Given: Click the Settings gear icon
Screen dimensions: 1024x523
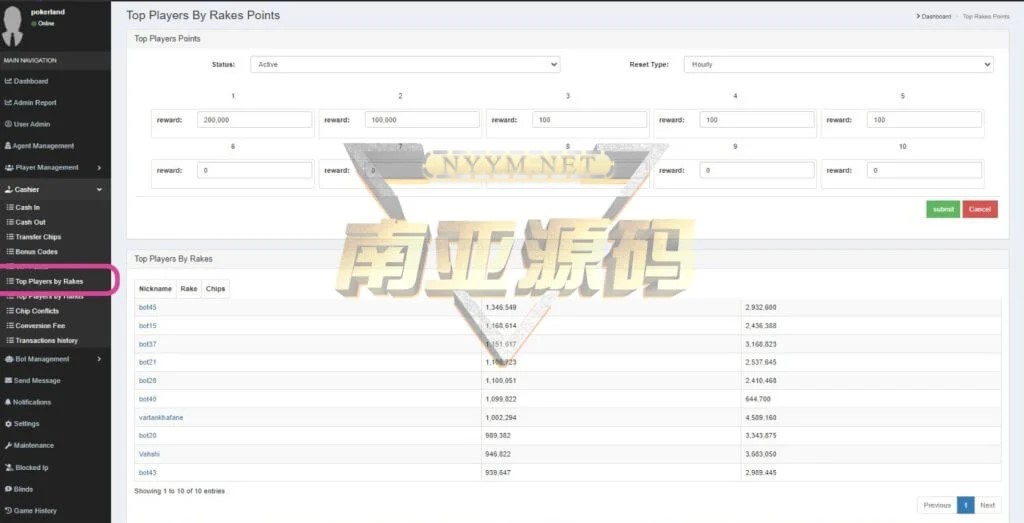Looking at the screenshot, I should point(8,424).
